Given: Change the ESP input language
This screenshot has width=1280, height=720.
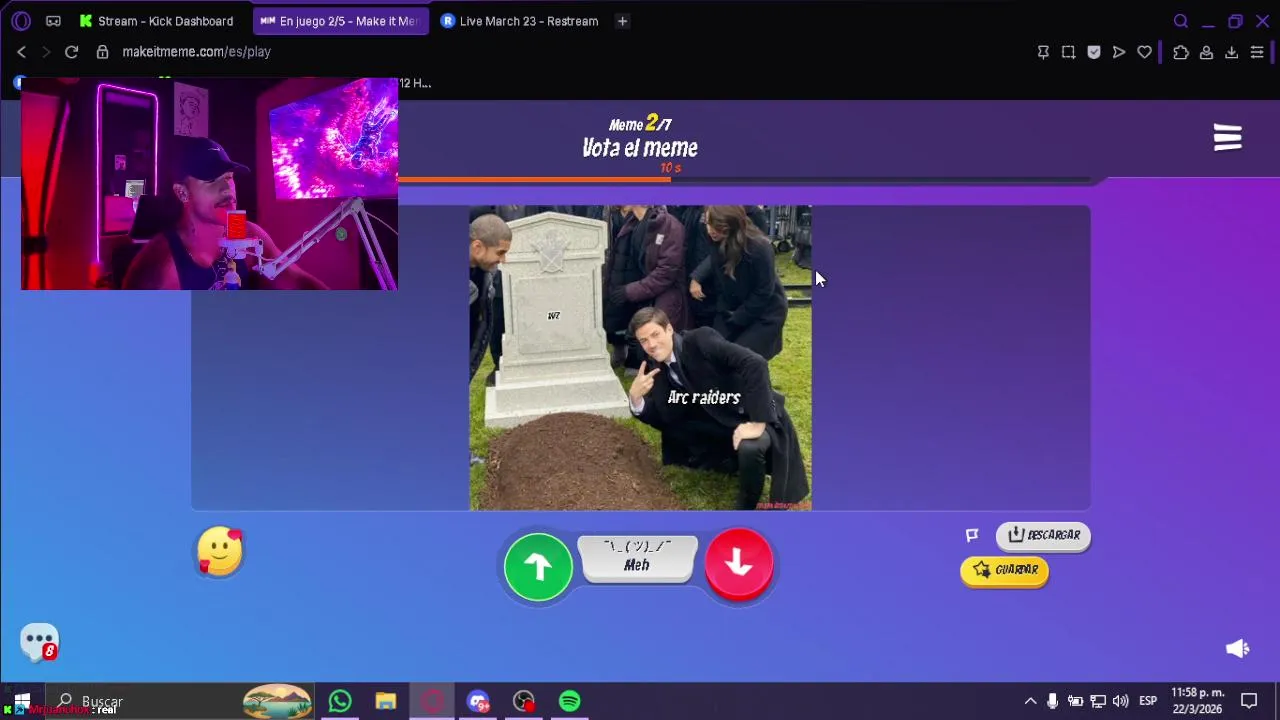Looking at the screenshot, I should [1148, 701].
